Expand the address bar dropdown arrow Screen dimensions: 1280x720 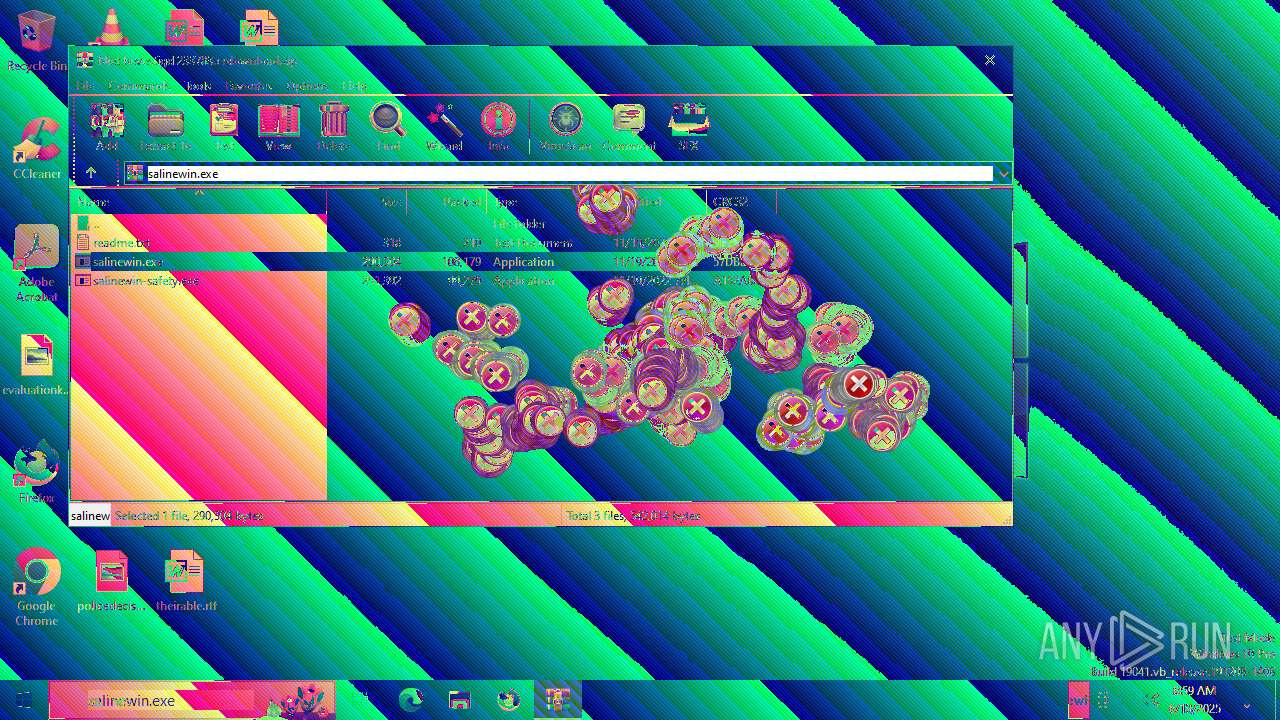pyautogui.click(x=1003, y=173)
